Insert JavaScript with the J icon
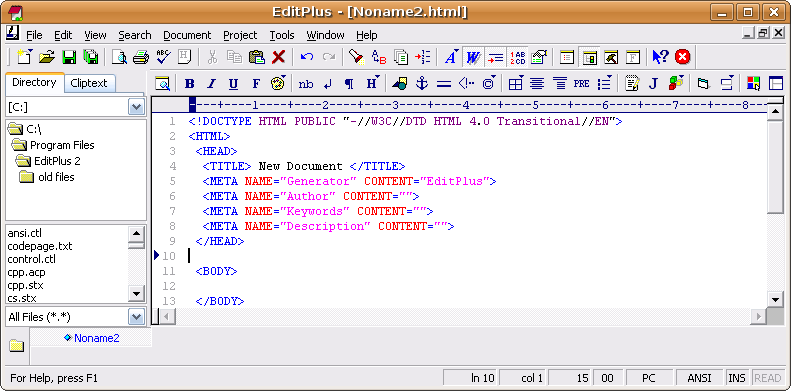791x391 pixels. click(653, 84)
